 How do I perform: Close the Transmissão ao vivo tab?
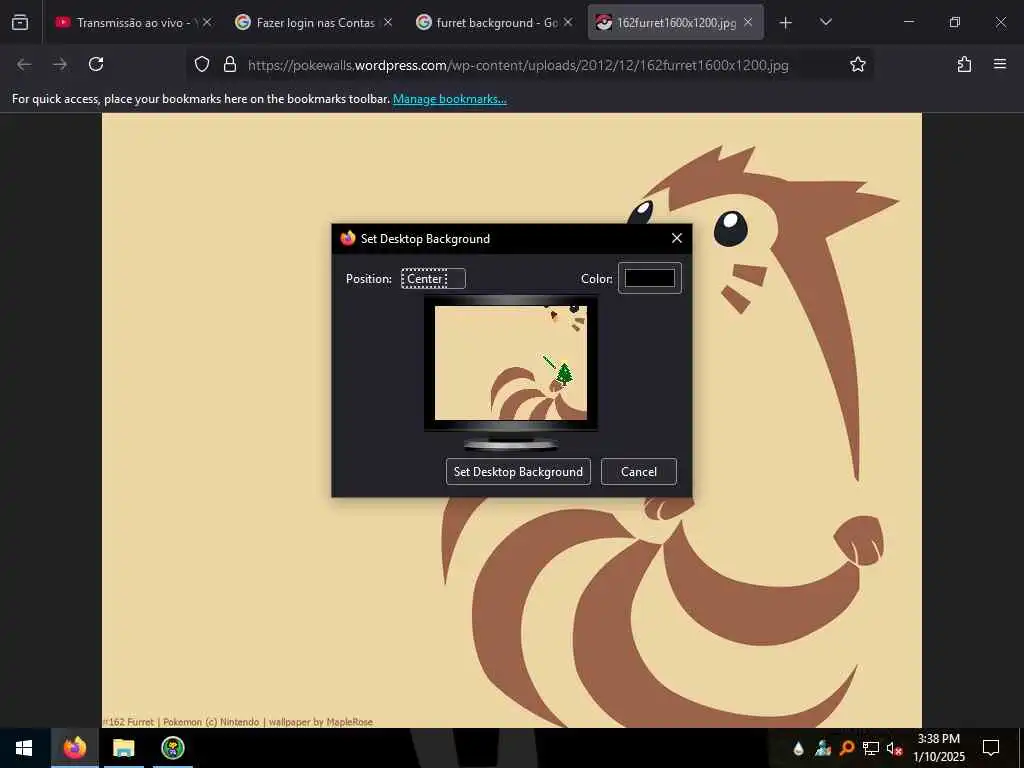coord(207,22)
